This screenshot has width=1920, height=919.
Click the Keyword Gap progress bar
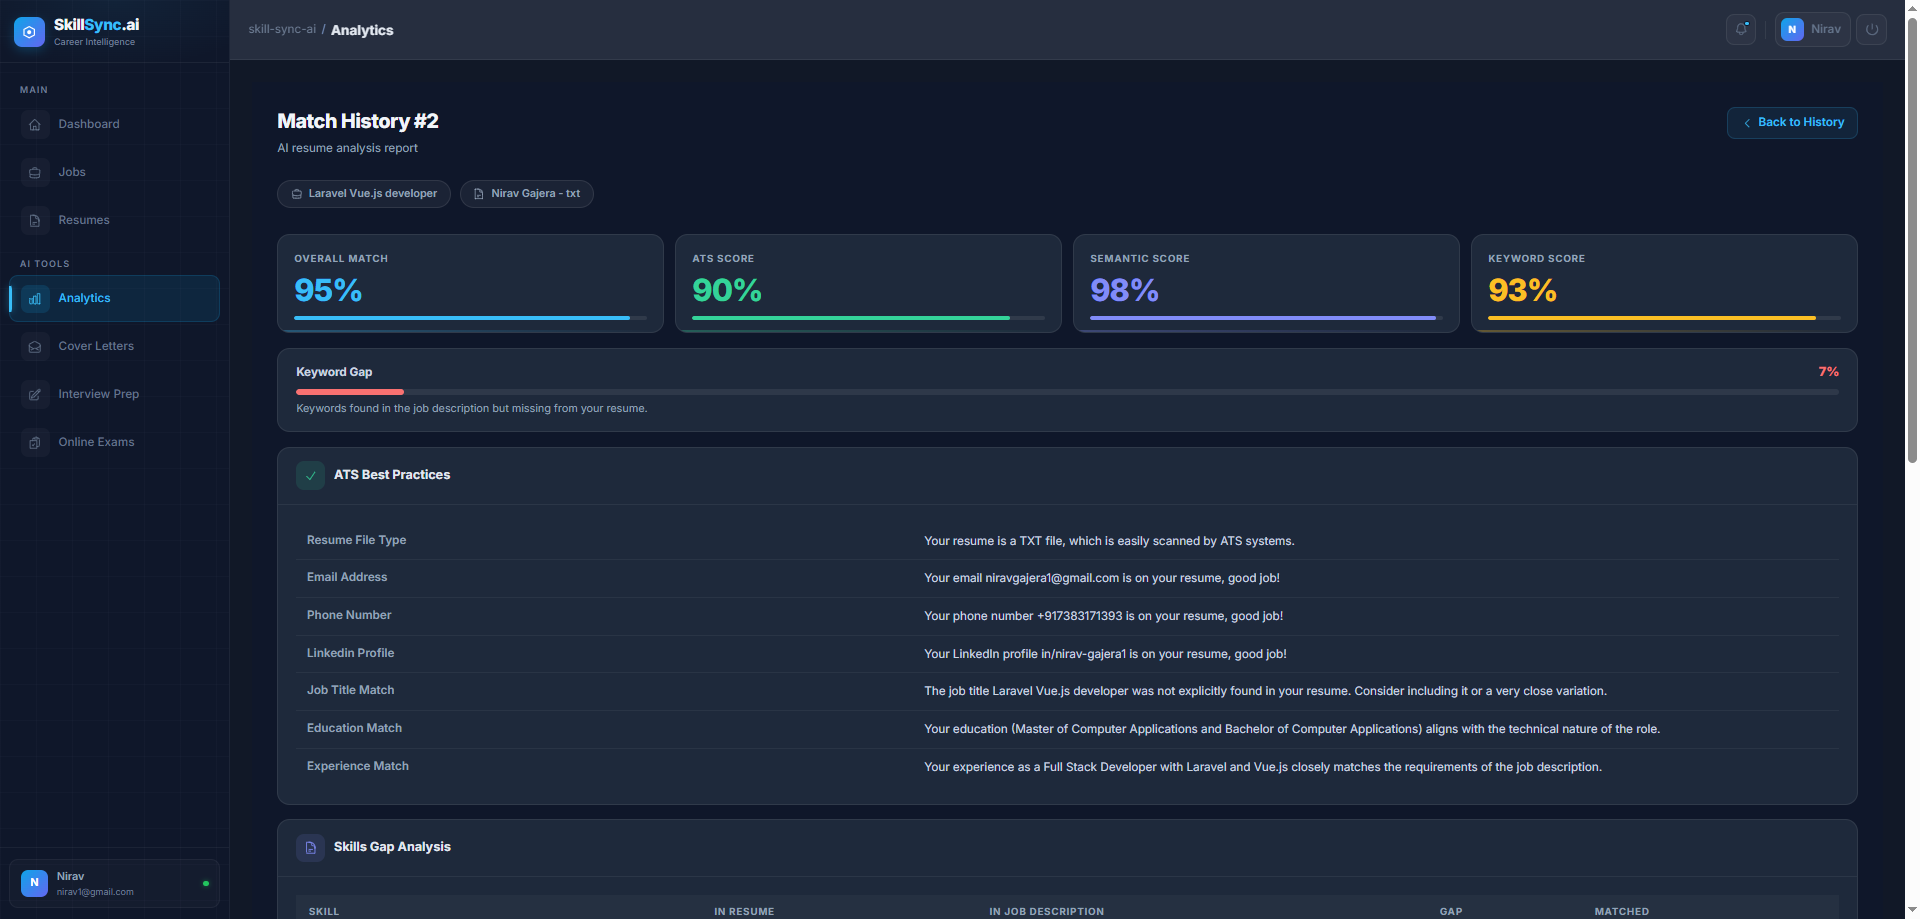pos(1067,392)
